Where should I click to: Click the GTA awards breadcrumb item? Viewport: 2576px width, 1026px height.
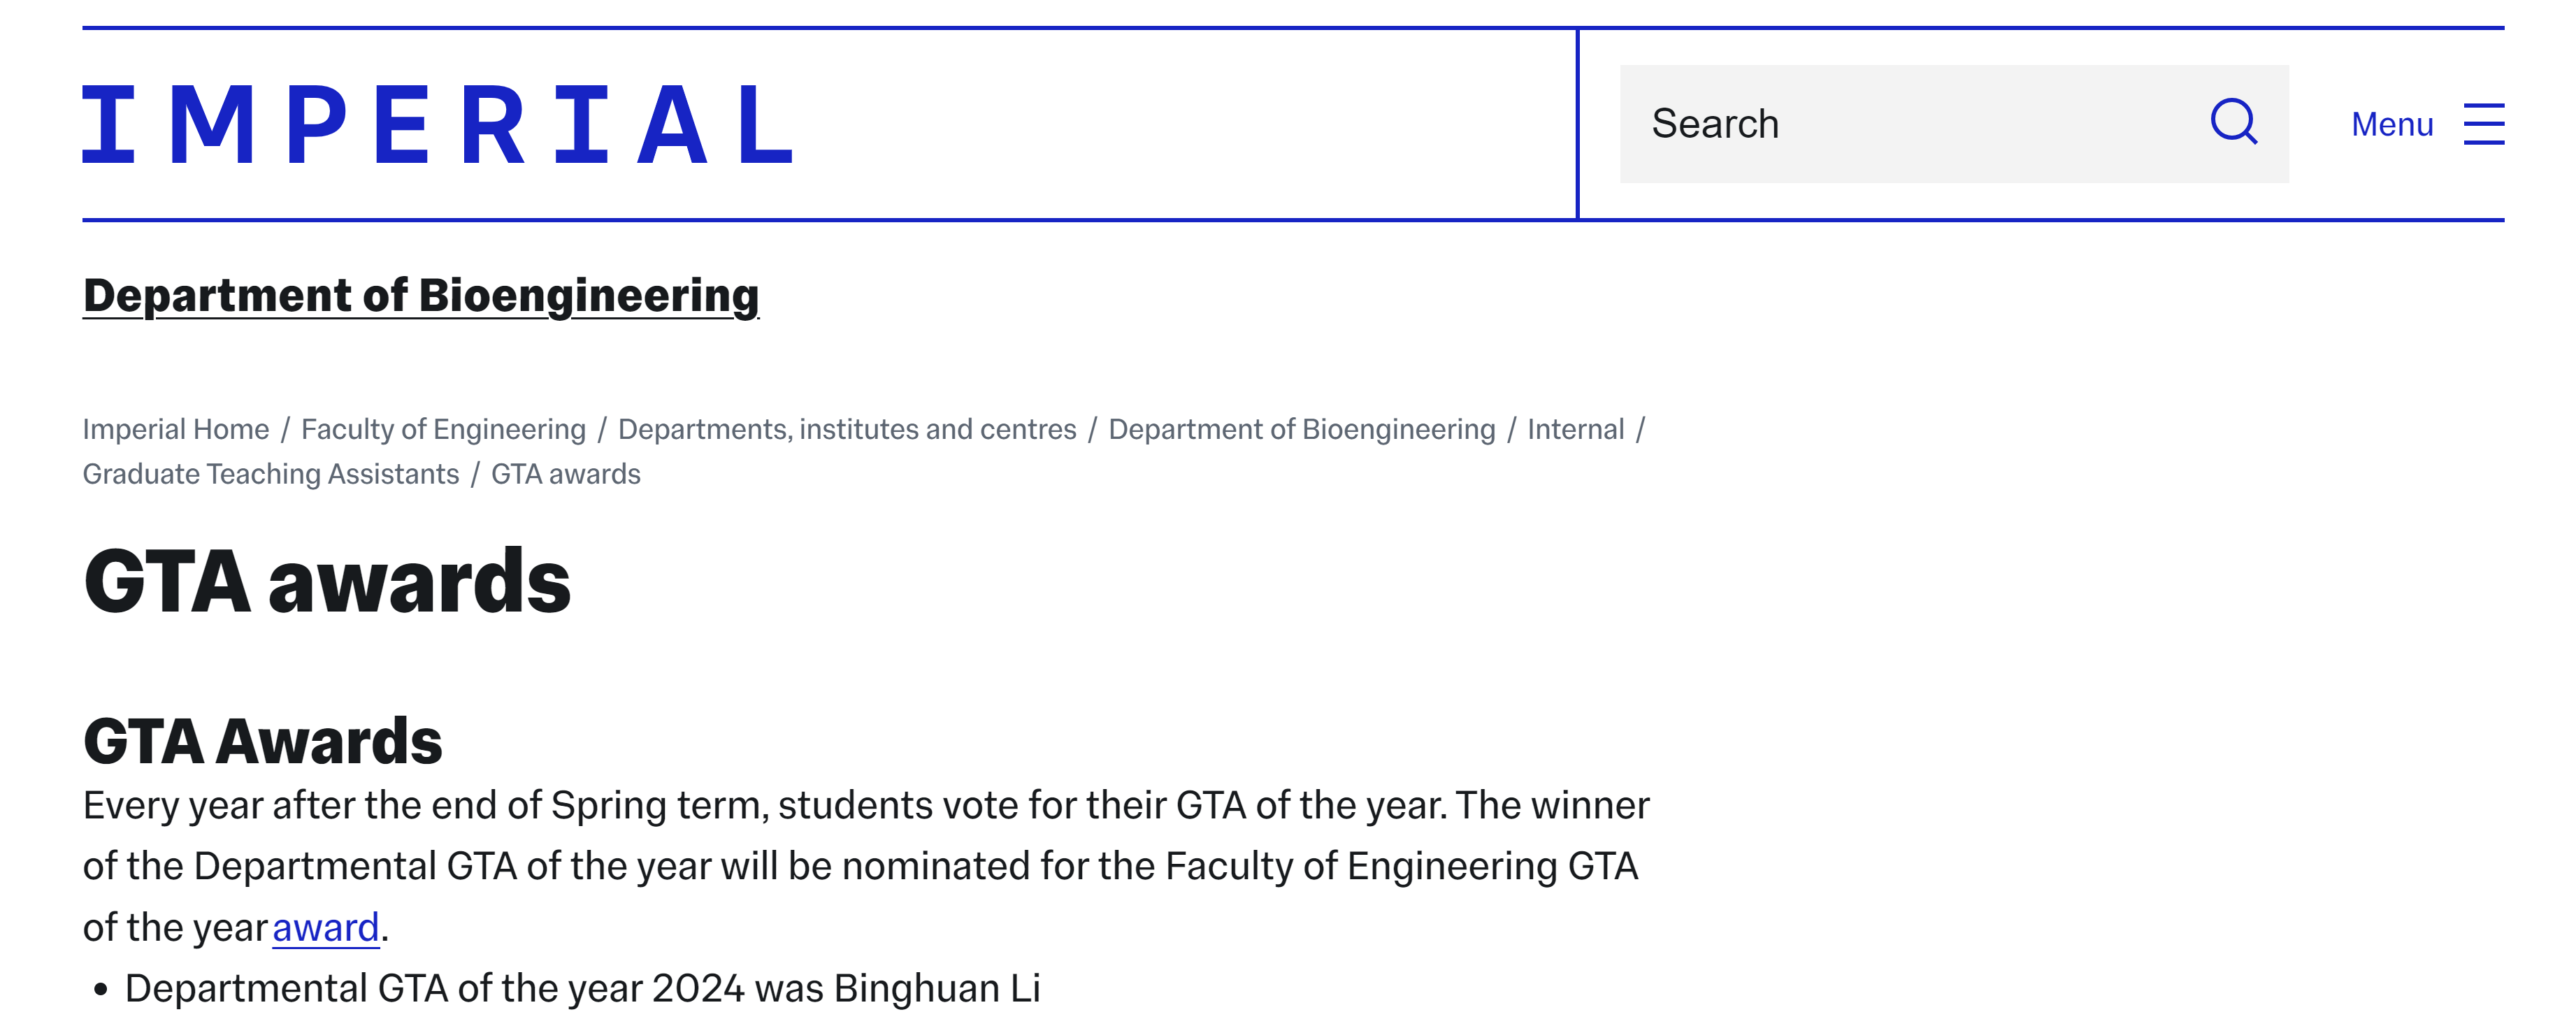tap(565, 474)
